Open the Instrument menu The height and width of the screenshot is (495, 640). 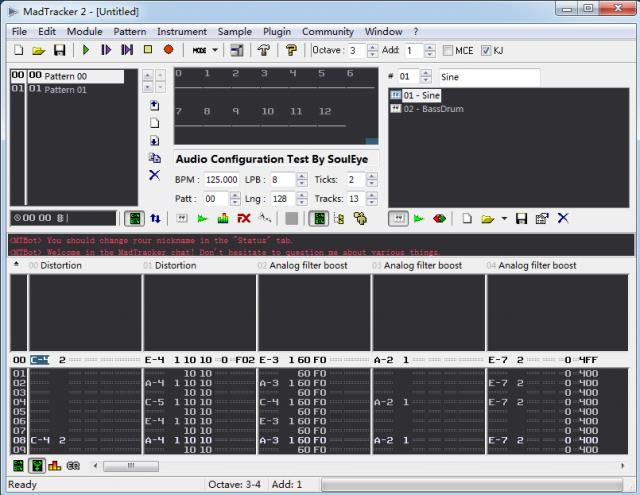(x=182, y=31)
